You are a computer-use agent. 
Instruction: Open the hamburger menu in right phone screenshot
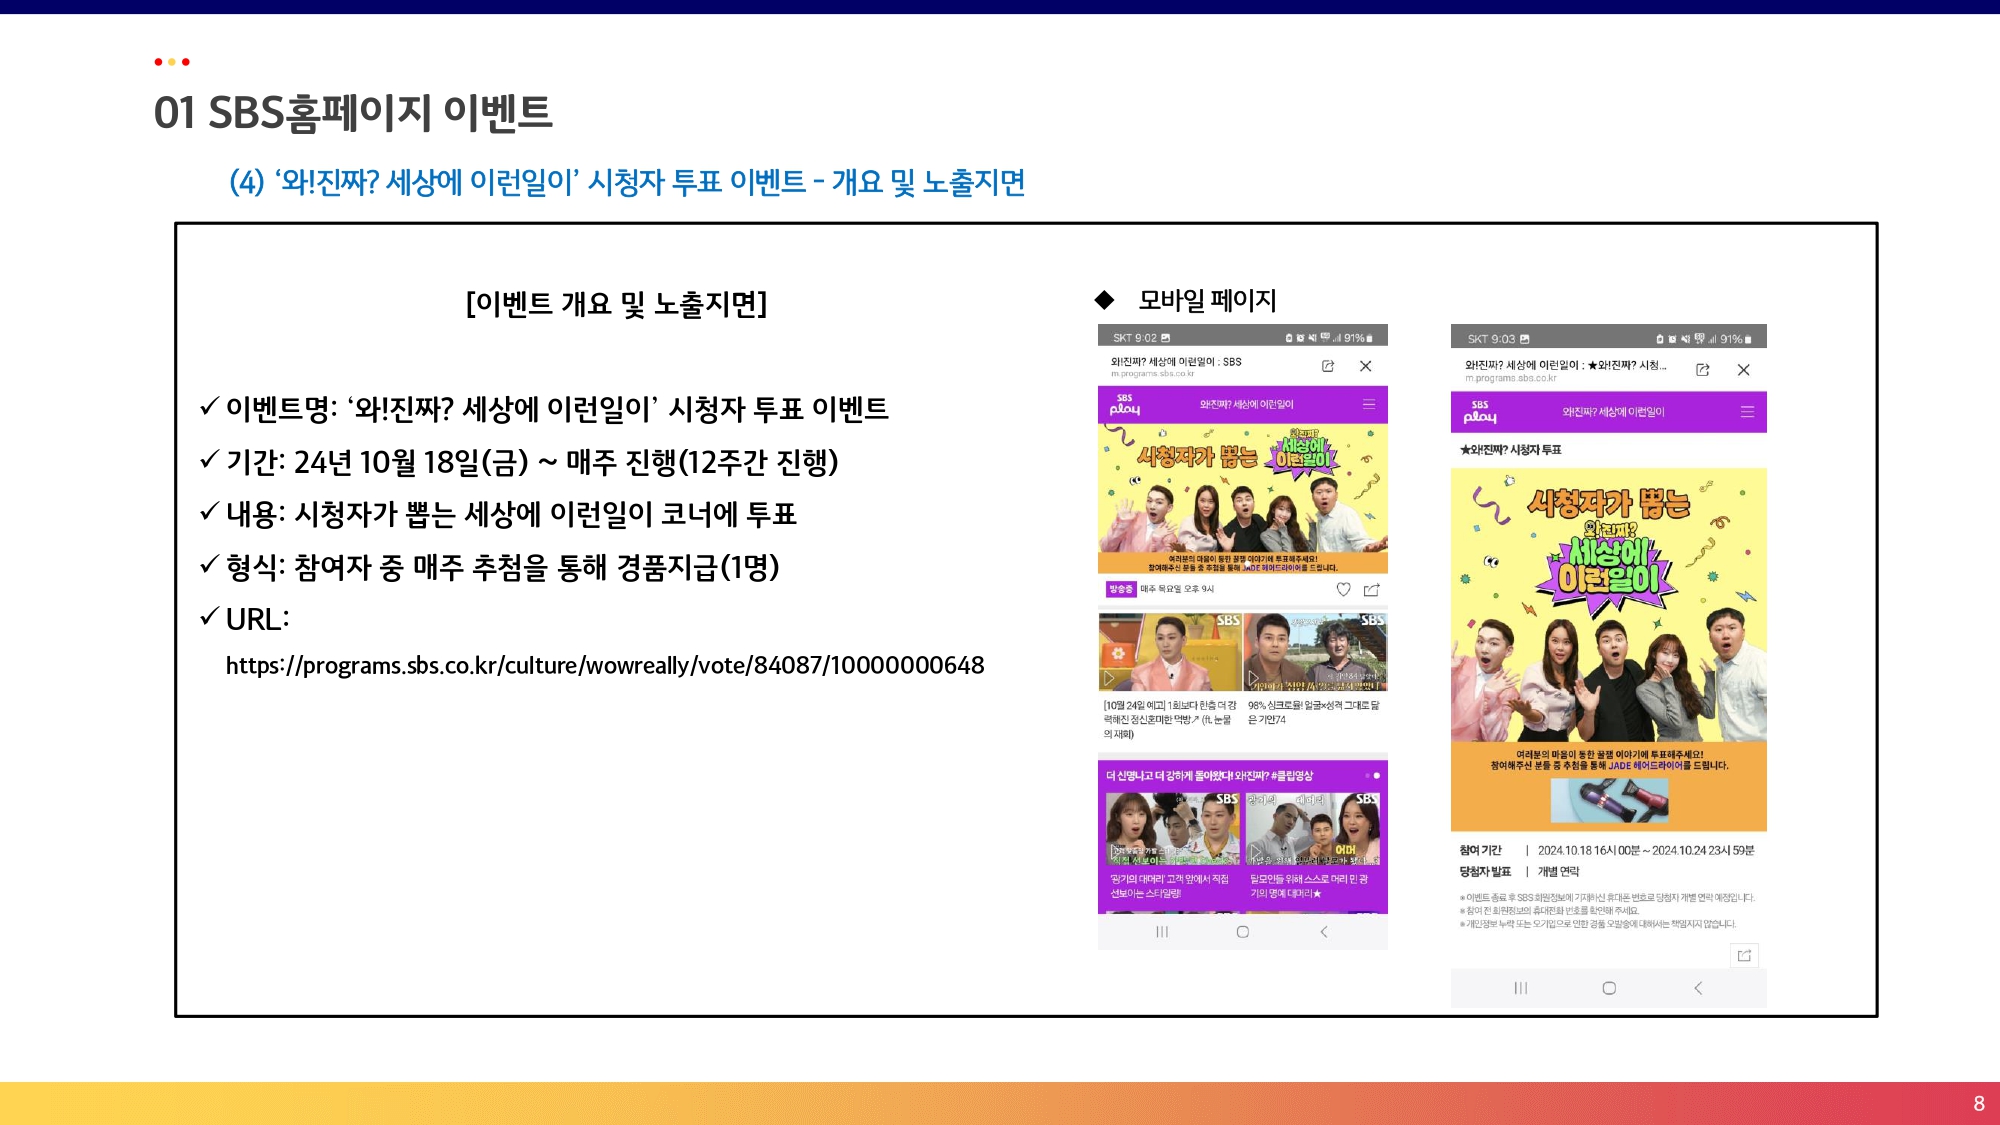[1747, 412]
